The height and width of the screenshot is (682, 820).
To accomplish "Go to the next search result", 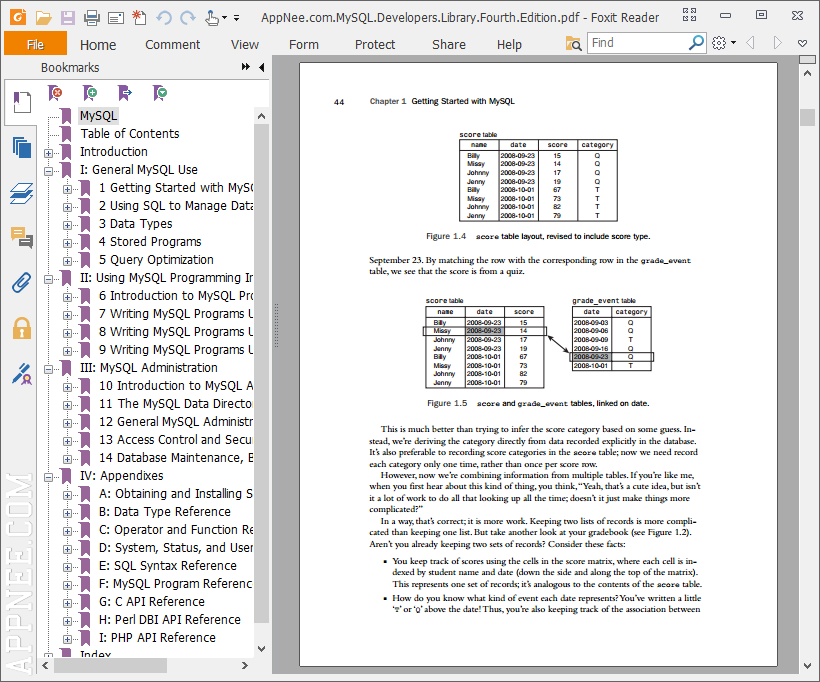I will point(778,42).
